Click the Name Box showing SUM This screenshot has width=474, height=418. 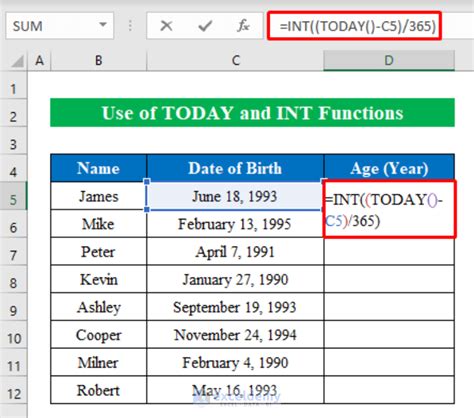coord(60,26)
